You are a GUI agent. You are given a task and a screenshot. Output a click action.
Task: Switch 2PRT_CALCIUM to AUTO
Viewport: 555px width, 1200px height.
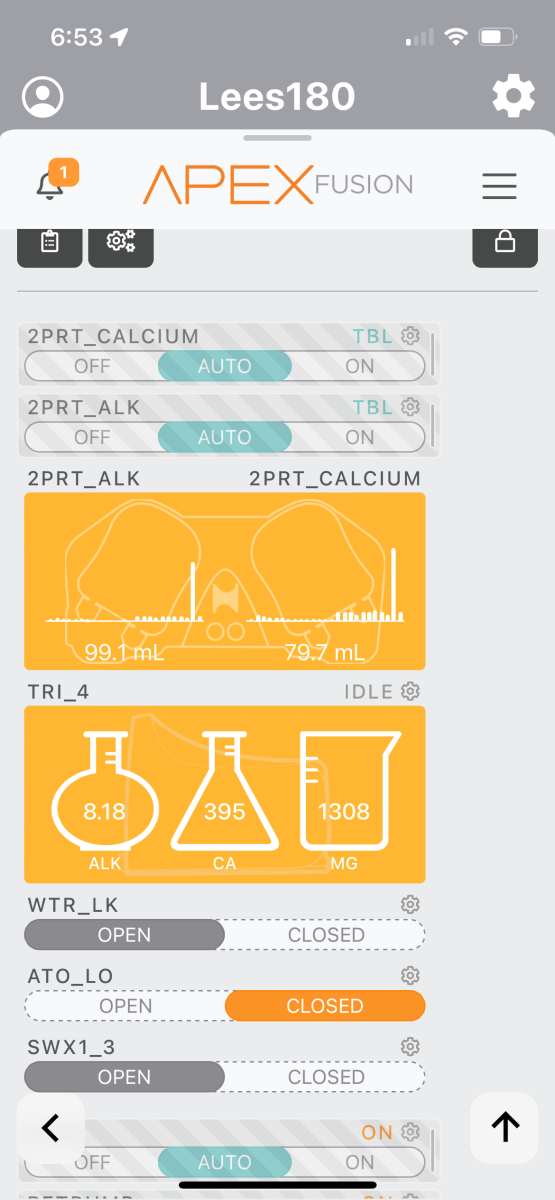(x=225, y=366)
